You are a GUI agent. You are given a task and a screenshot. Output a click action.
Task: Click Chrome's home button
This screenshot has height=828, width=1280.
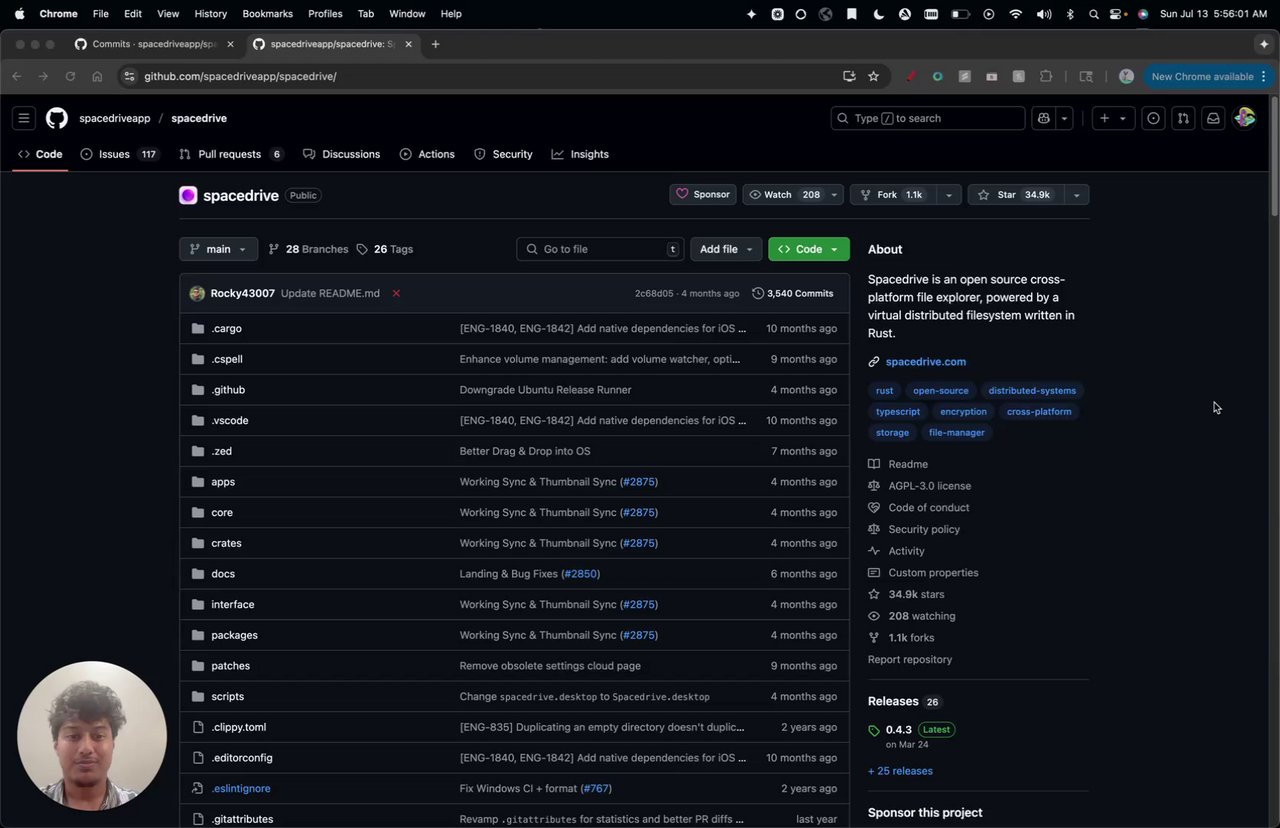(97, 76)
